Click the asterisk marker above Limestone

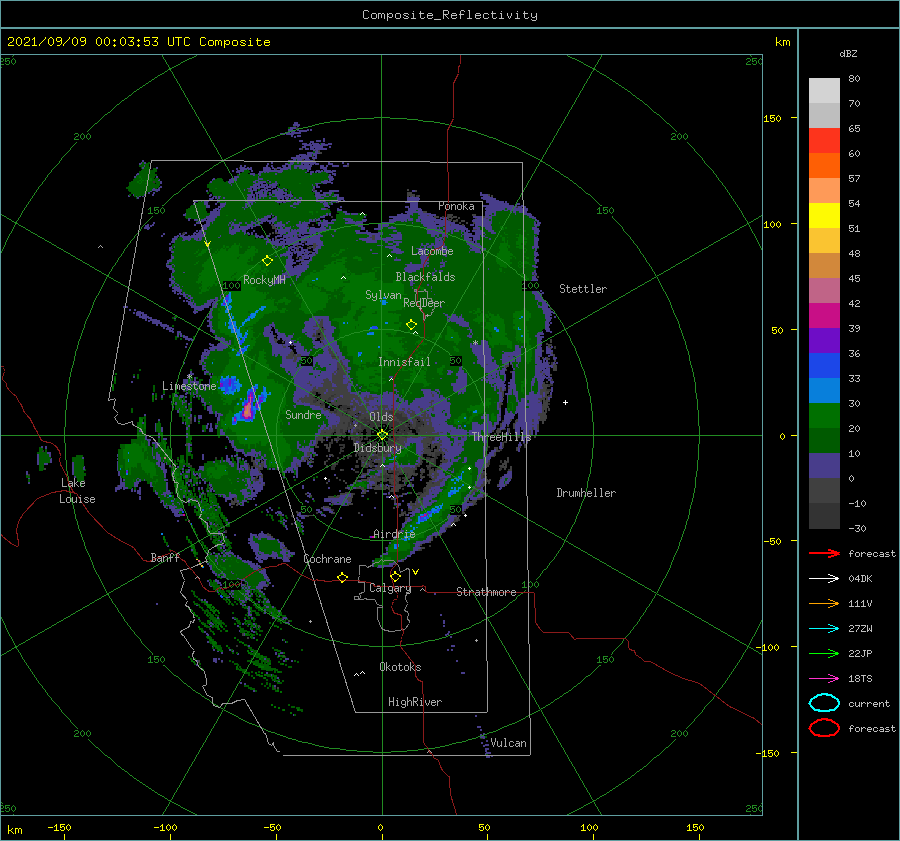pyautogui.click(x=189, y=377)
